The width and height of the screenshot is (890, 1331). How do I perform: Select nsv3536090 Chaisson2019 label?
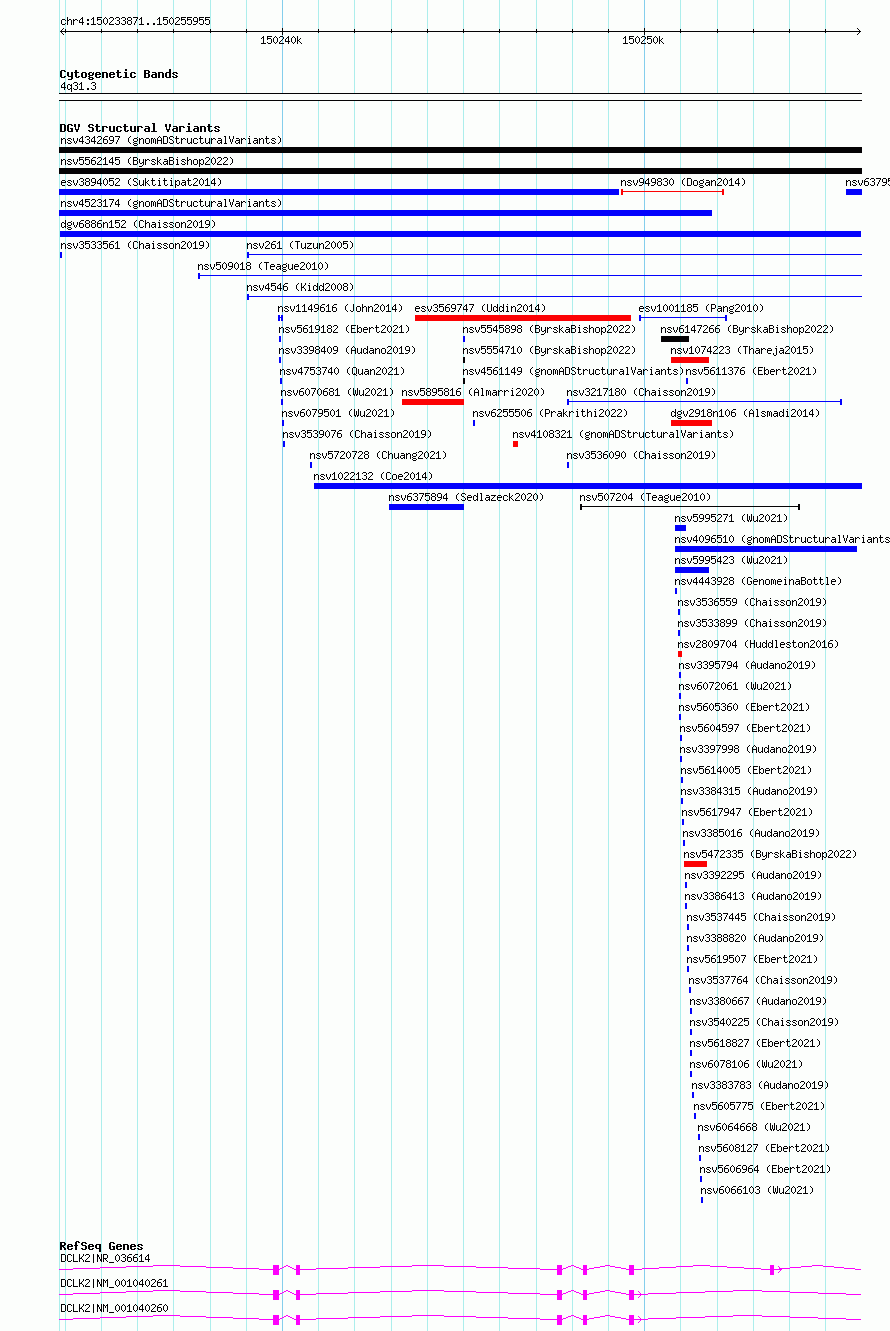[641, 455]
